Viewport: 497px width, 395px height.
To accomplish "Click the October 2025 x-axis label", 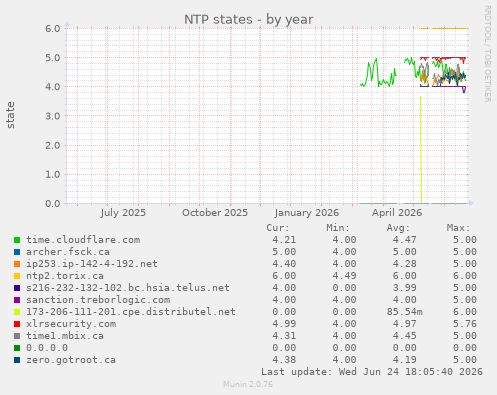I will (x=215, y=213).
